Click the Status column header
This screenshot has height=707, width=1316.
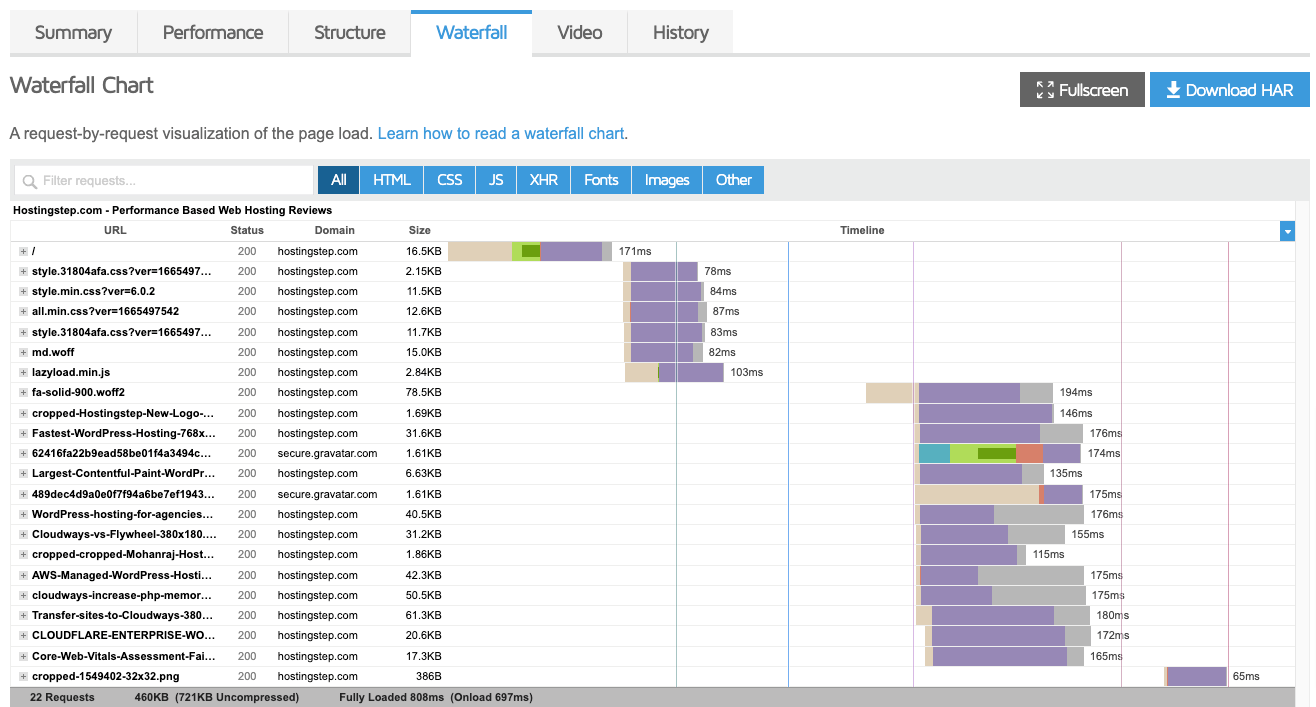pos(247,230)
